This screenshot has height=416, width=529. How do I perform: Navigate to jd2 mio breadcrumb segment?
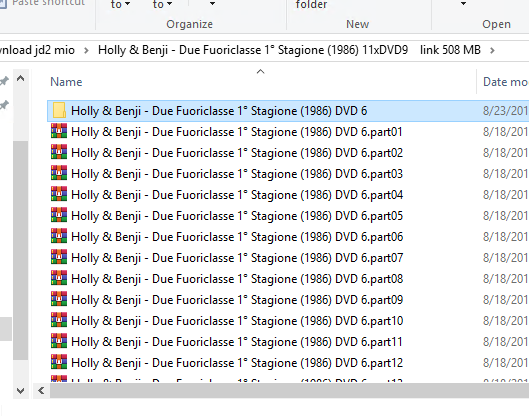[37, 50]
